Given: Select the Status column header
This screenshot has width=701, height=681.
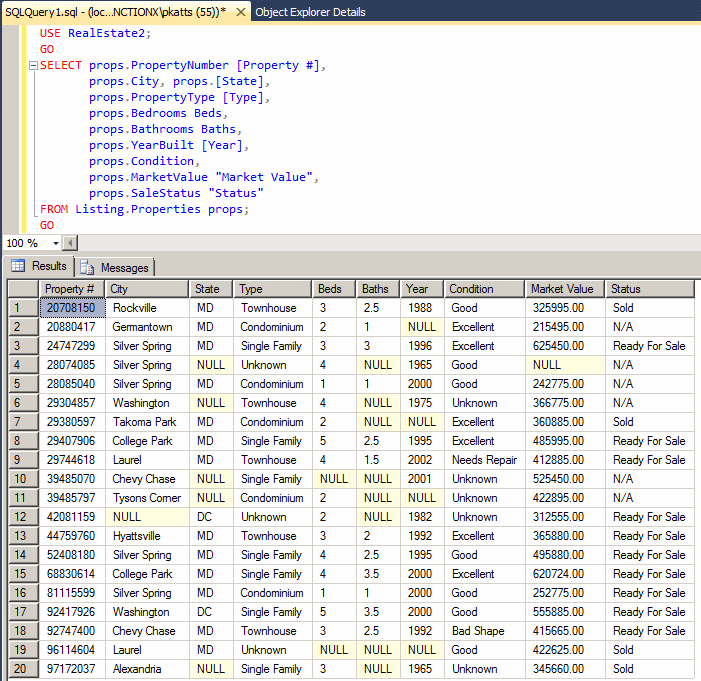Looking at the screenshot, I should pyautogui.click(x=650, y=289).
